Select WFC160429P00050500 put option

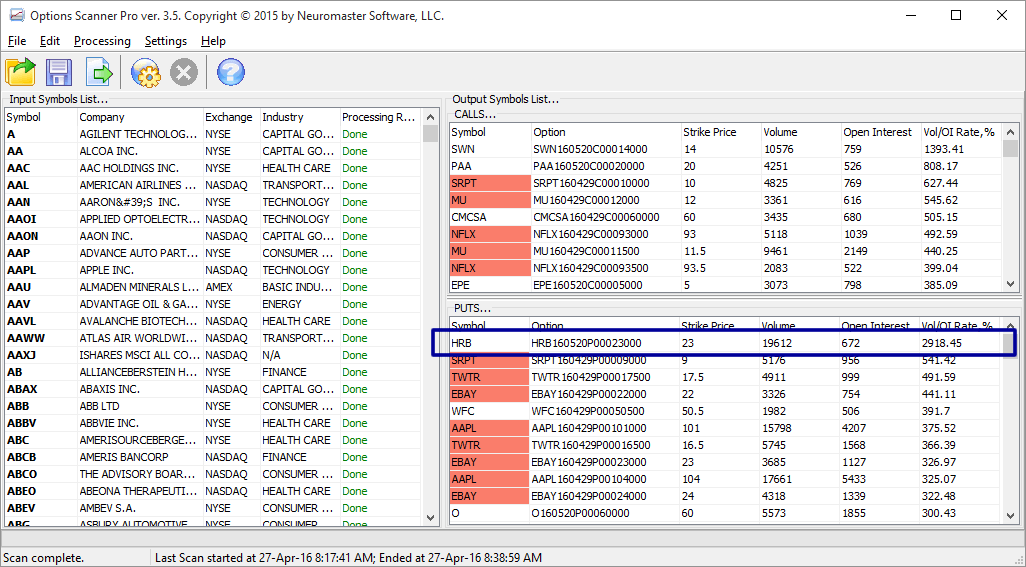coord(726,411)
